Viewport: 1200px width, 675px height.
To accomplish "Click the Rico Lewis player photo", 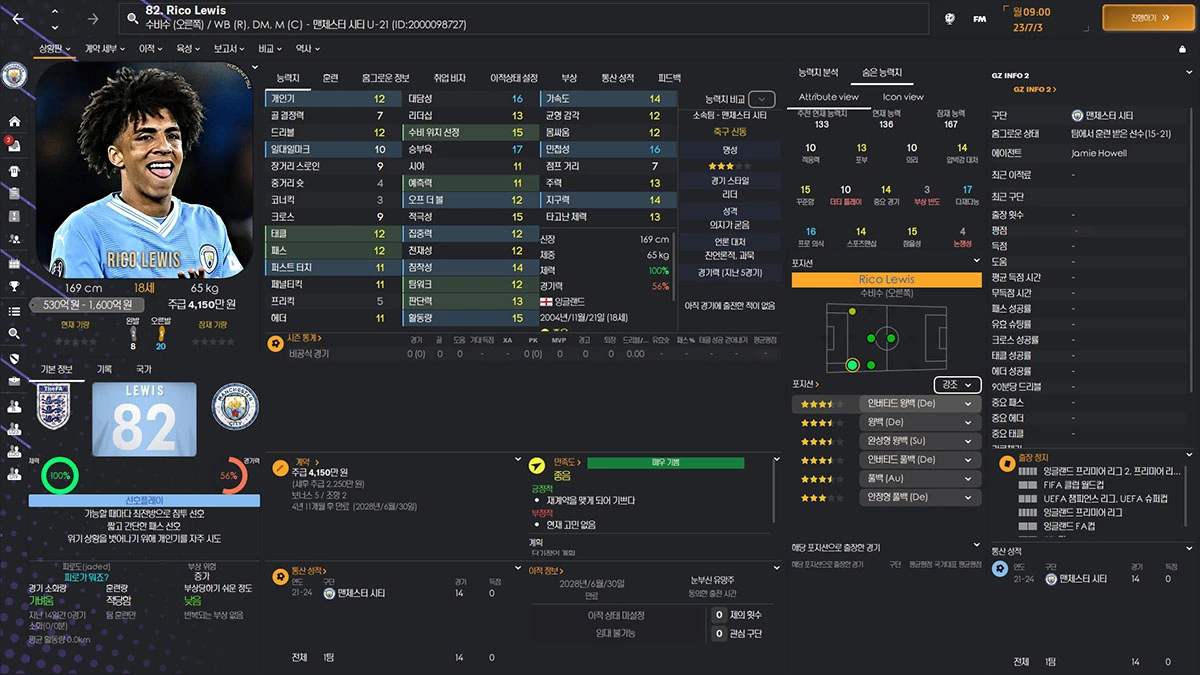I will pos(144,171).
